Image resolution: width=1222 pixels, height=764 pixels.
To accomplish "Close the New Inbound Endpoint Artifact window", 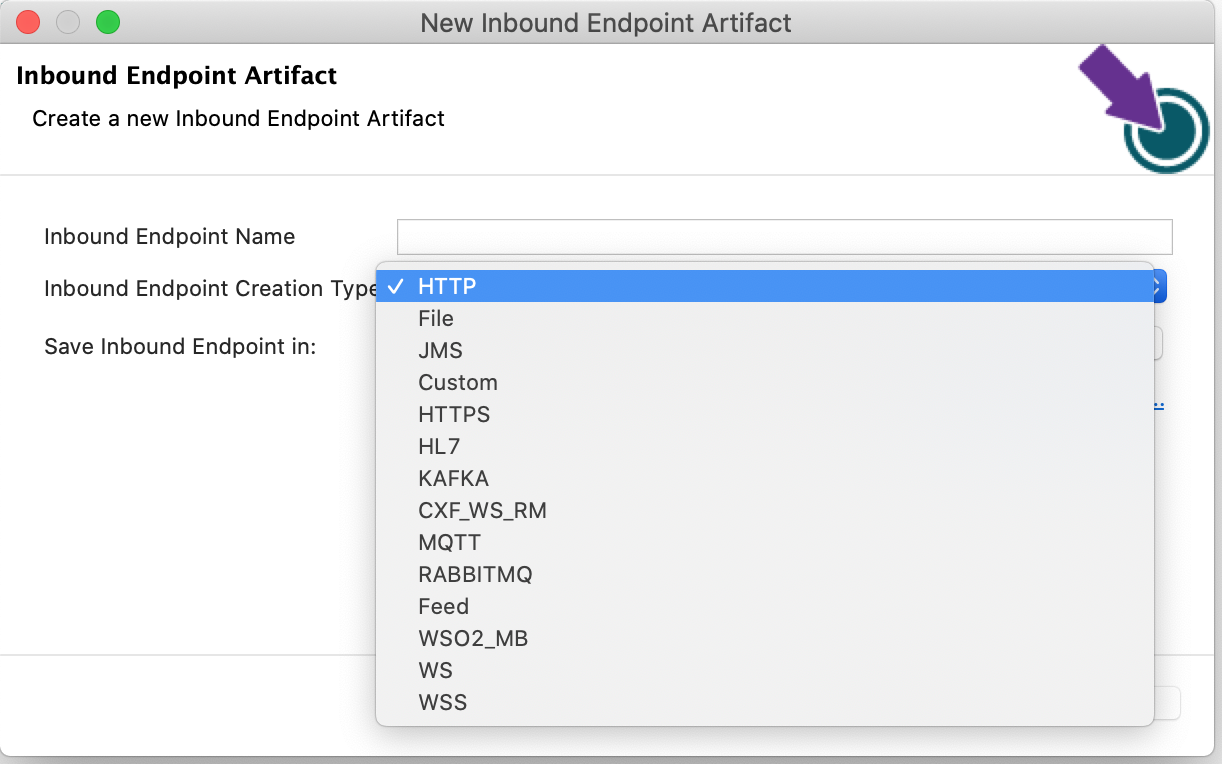I will pyautogui.click(x=28, y=22).
